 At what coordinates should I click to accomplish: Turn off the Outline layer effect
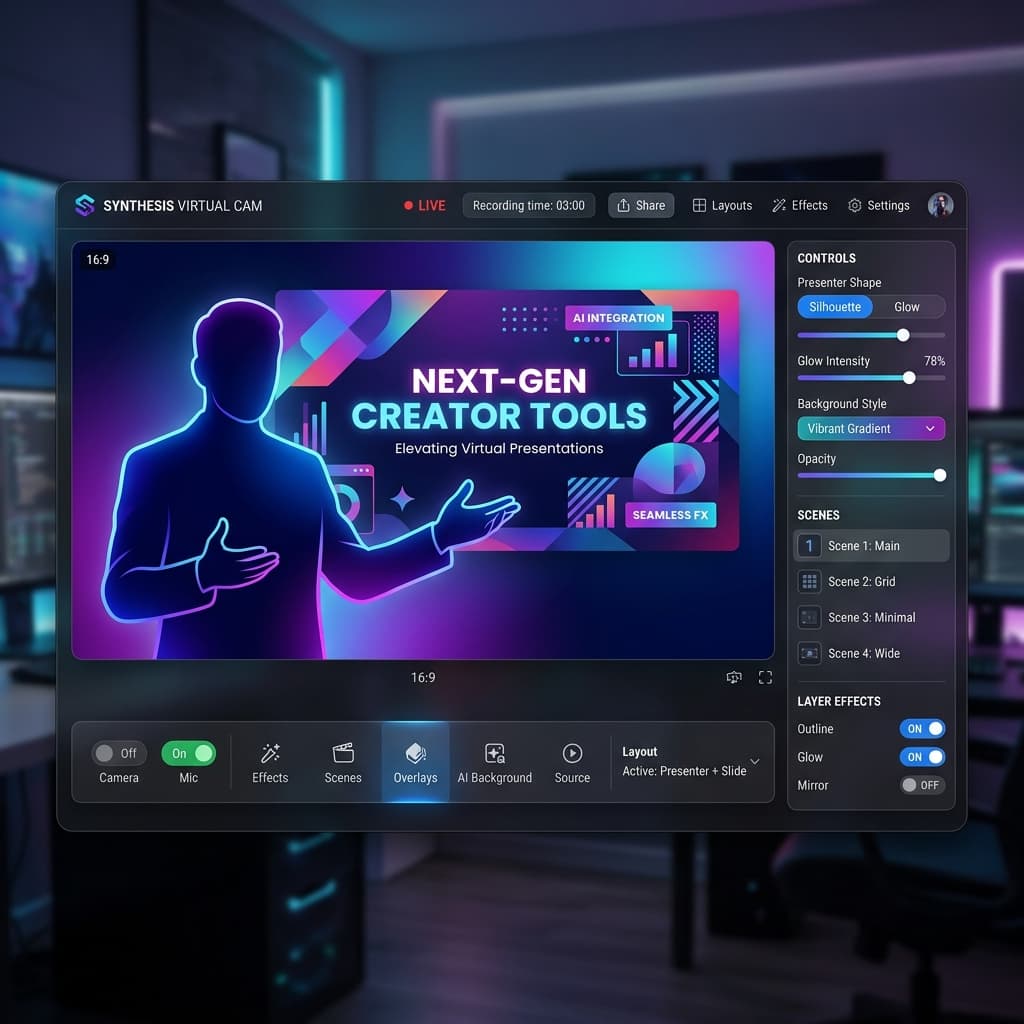921,728
